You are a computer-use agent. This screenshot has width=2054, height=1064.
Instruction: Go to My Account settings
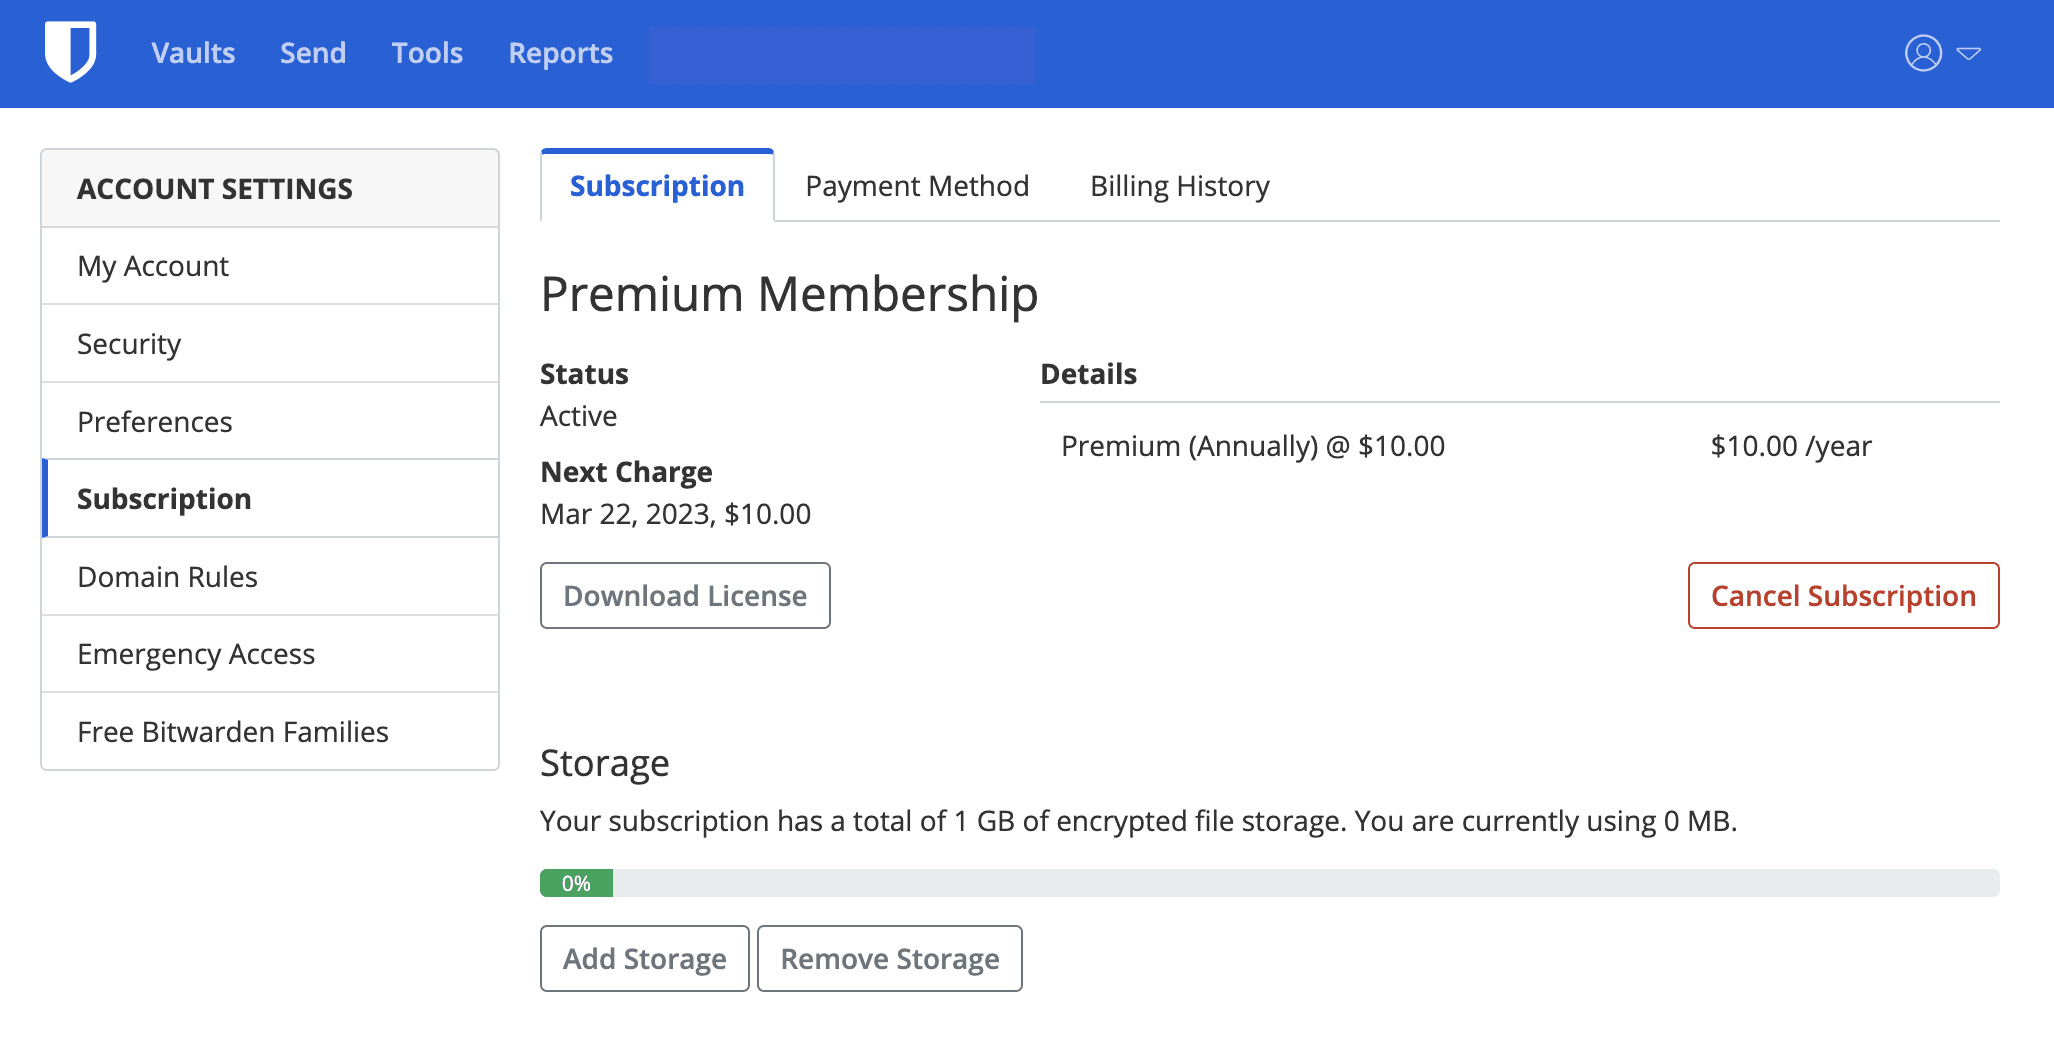click(152, 266)
